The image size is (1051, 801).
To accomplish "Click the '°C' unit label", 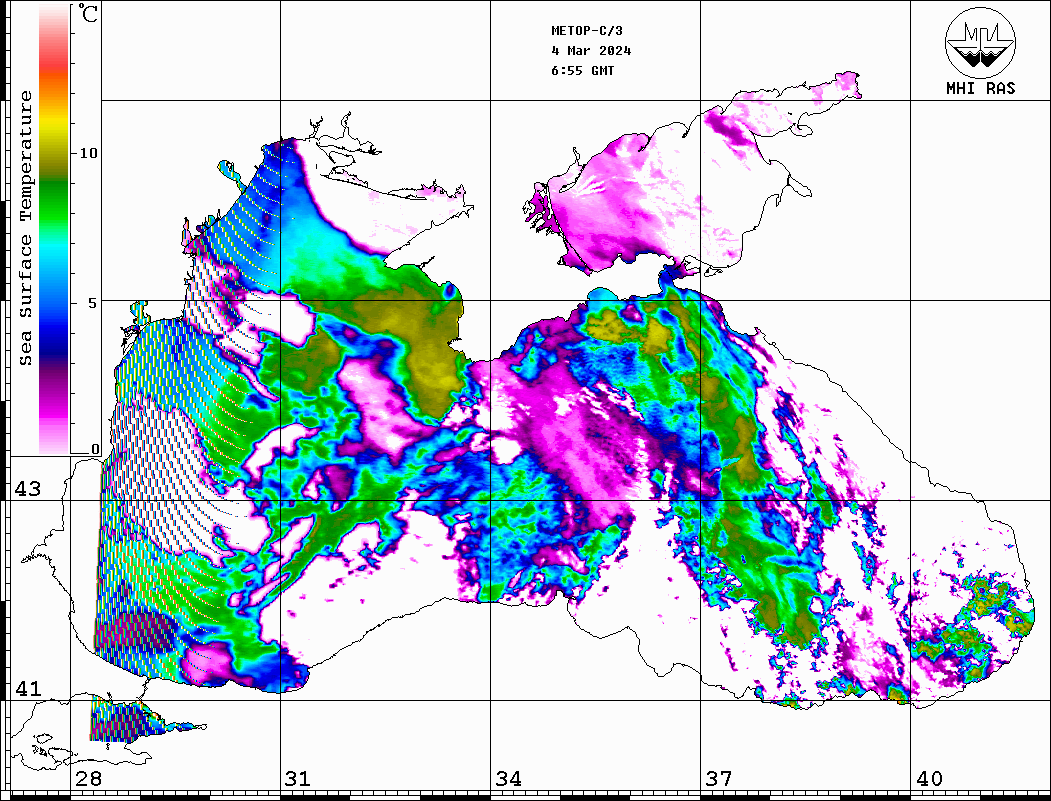I will pyautogui.click(x=88, y=13).
